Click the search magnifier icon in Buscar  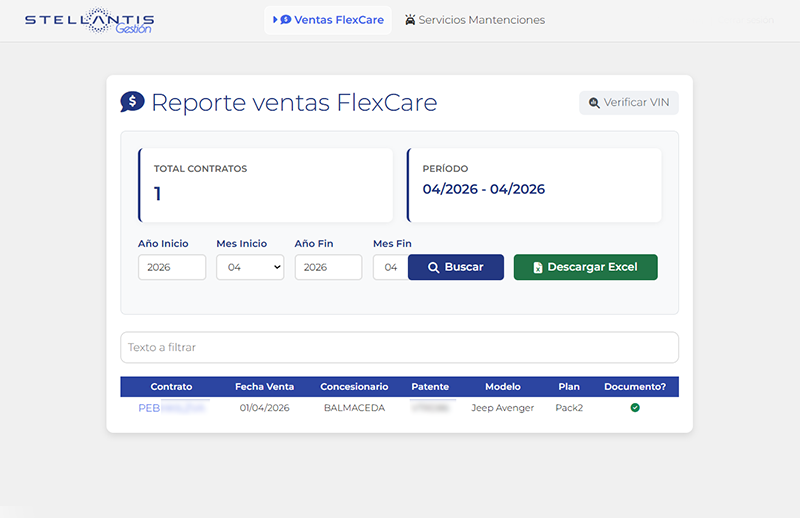tap(434, 268)
